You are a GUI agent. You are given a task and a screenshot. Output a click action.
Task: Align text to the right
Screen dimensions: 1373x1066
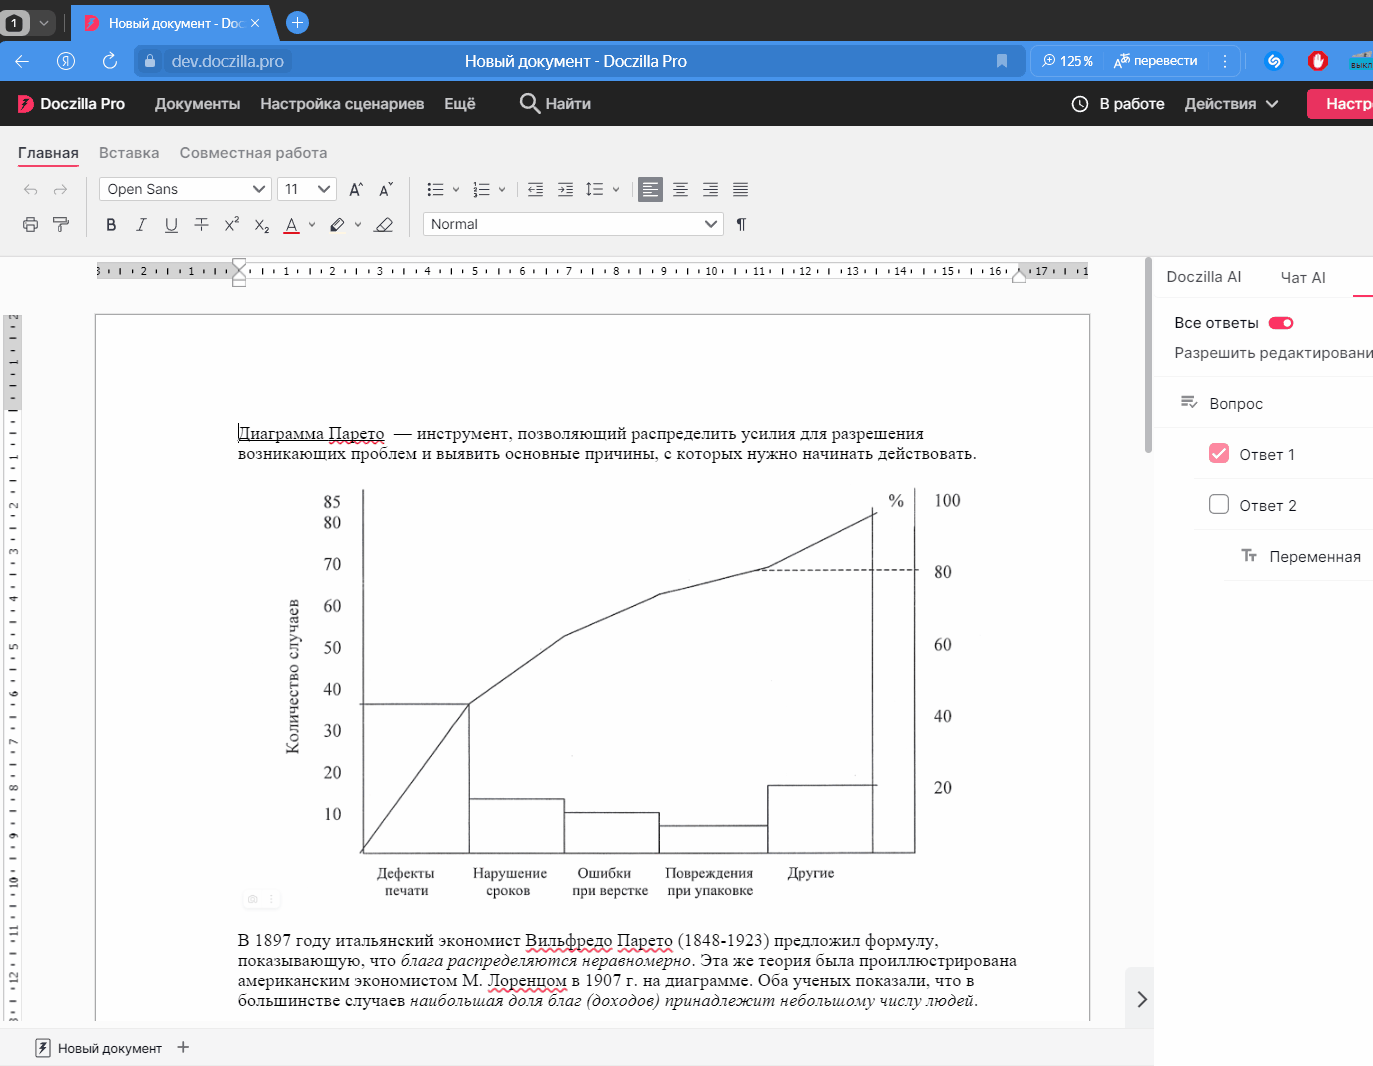[710, 190]
